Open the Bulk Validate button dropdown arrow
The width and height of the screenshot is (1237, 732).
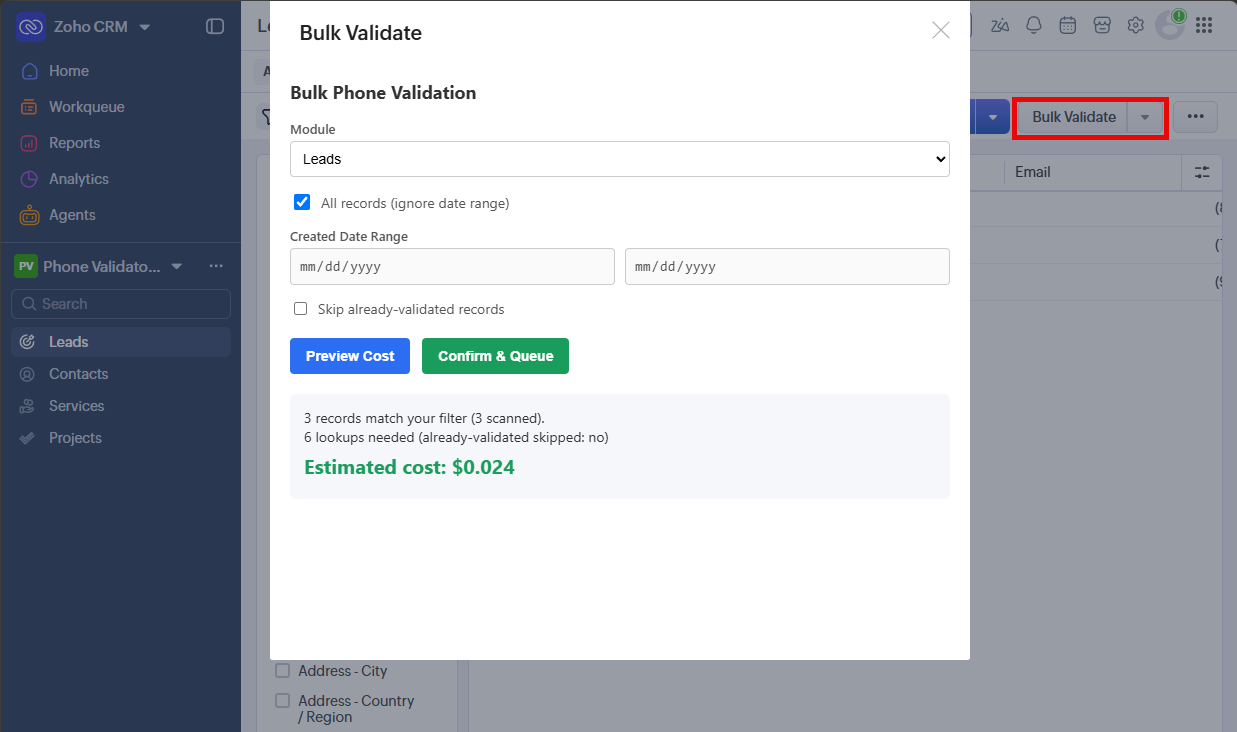point(1145,117)
